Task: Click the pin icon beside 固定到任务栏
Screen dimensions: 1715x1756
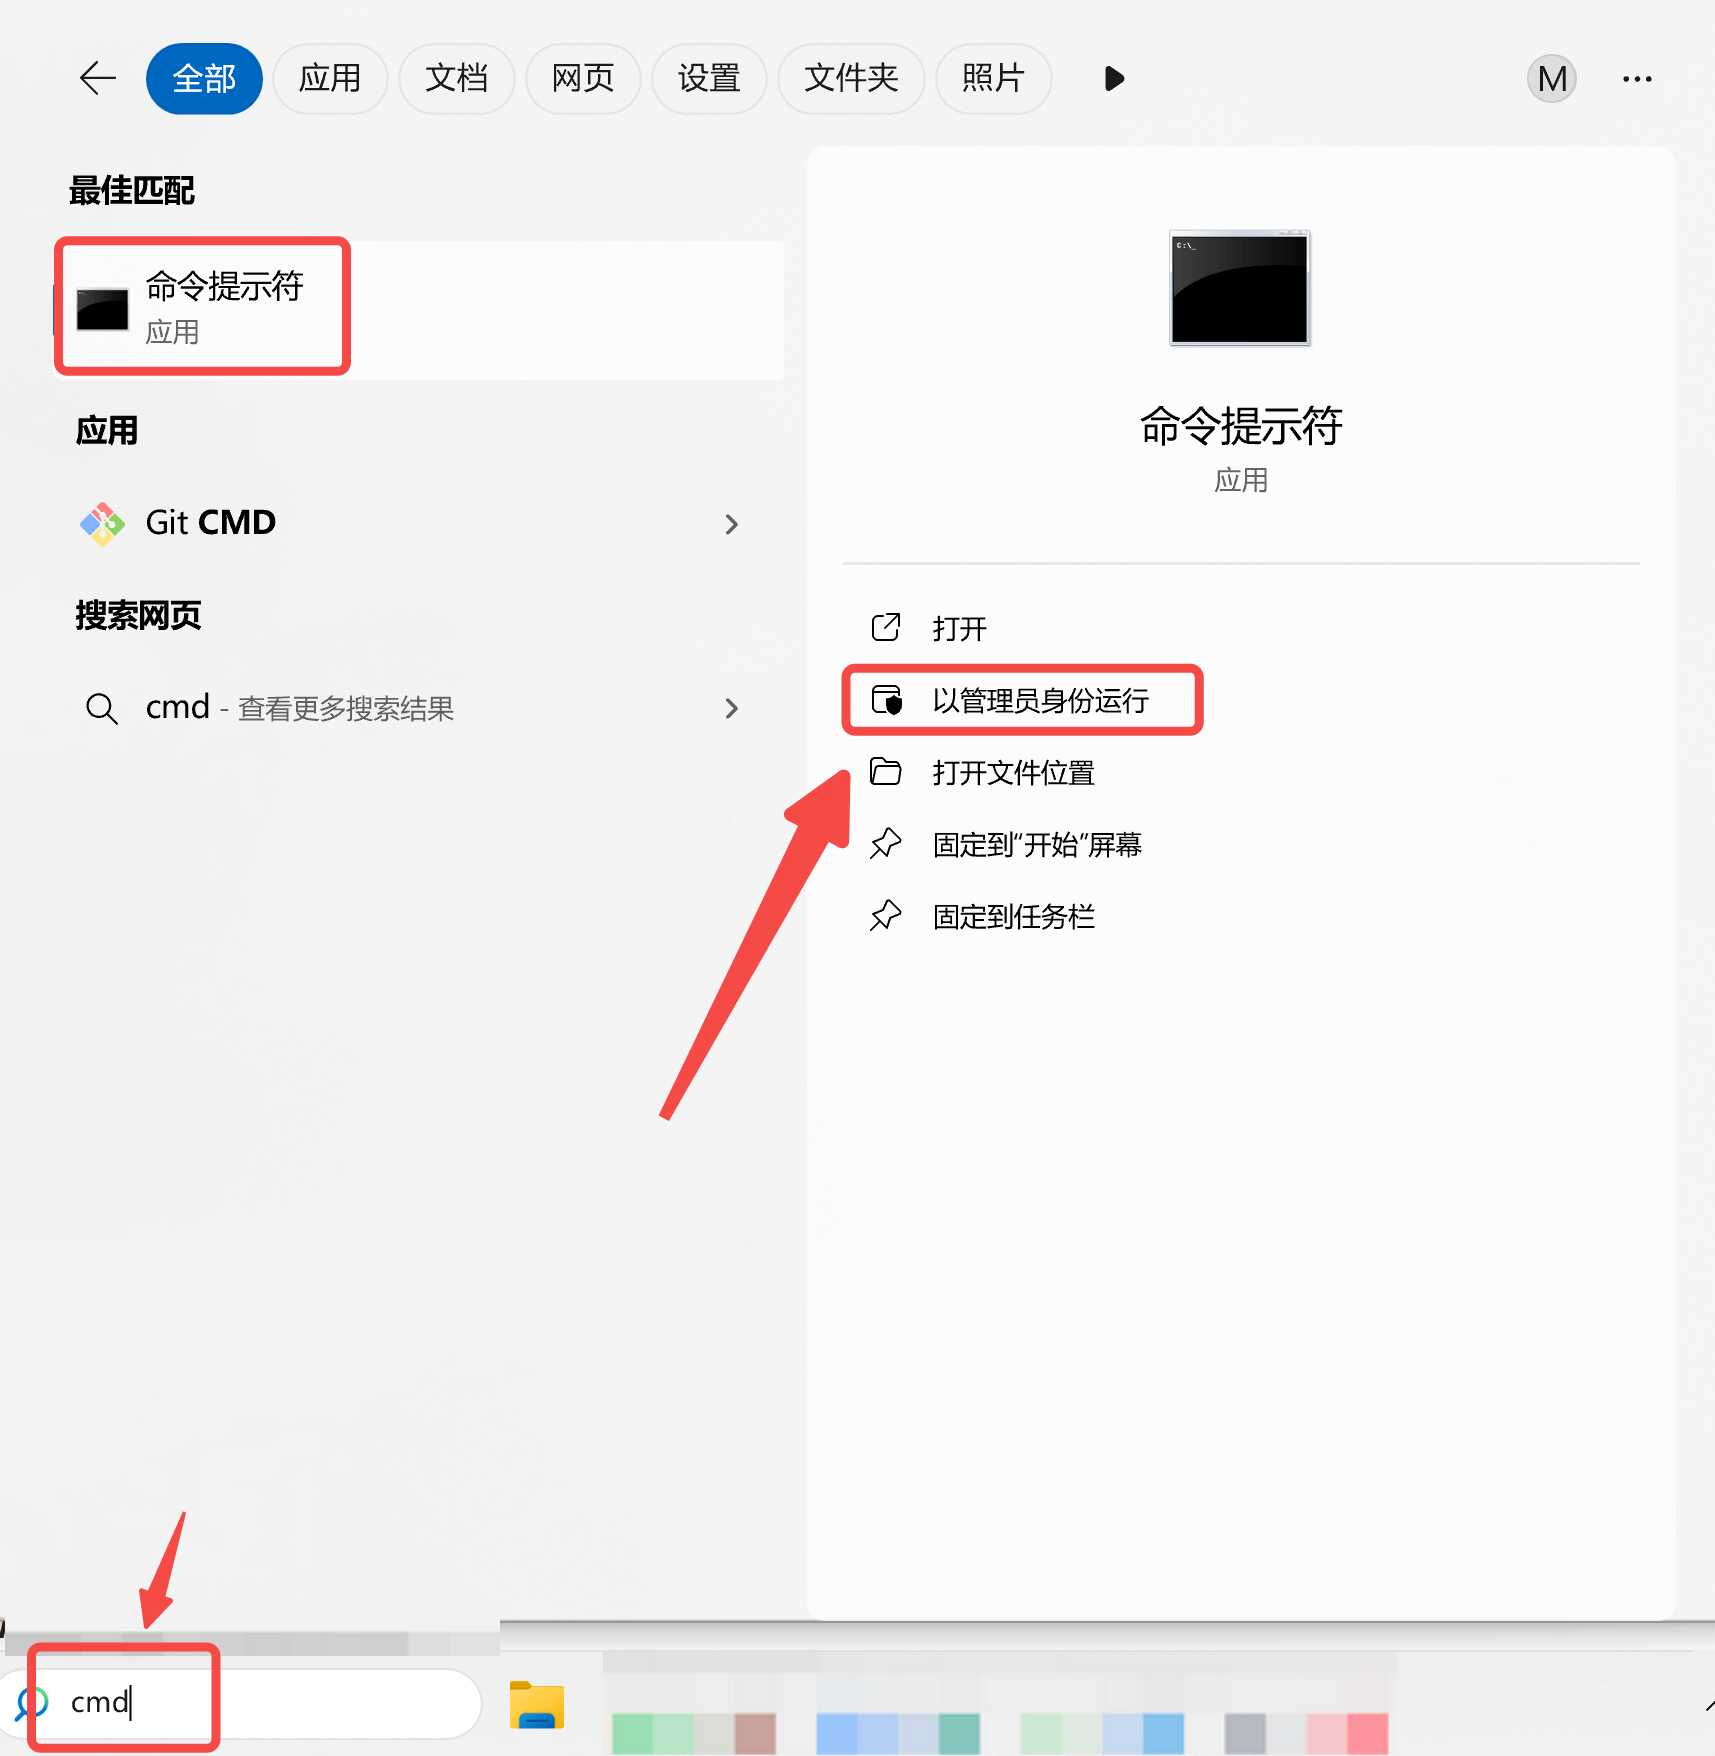Action: [886, 916]
